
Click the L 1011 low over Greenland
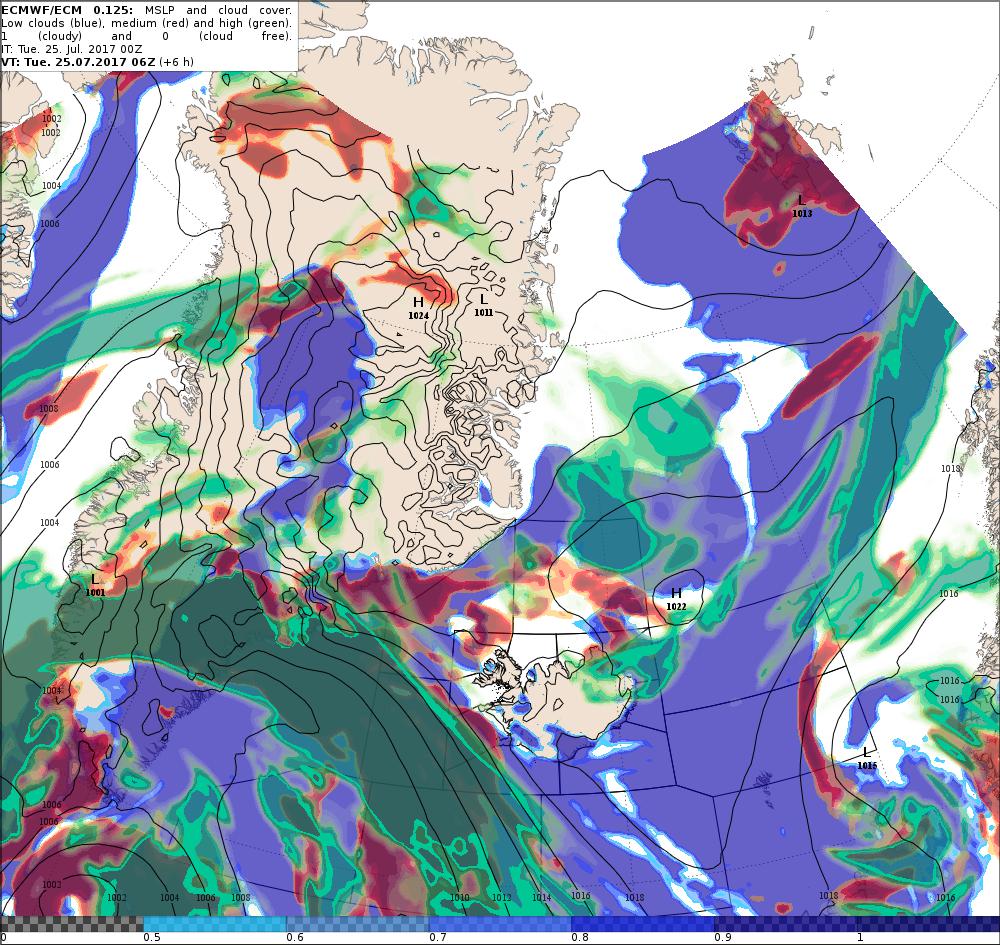click(483, 304)
